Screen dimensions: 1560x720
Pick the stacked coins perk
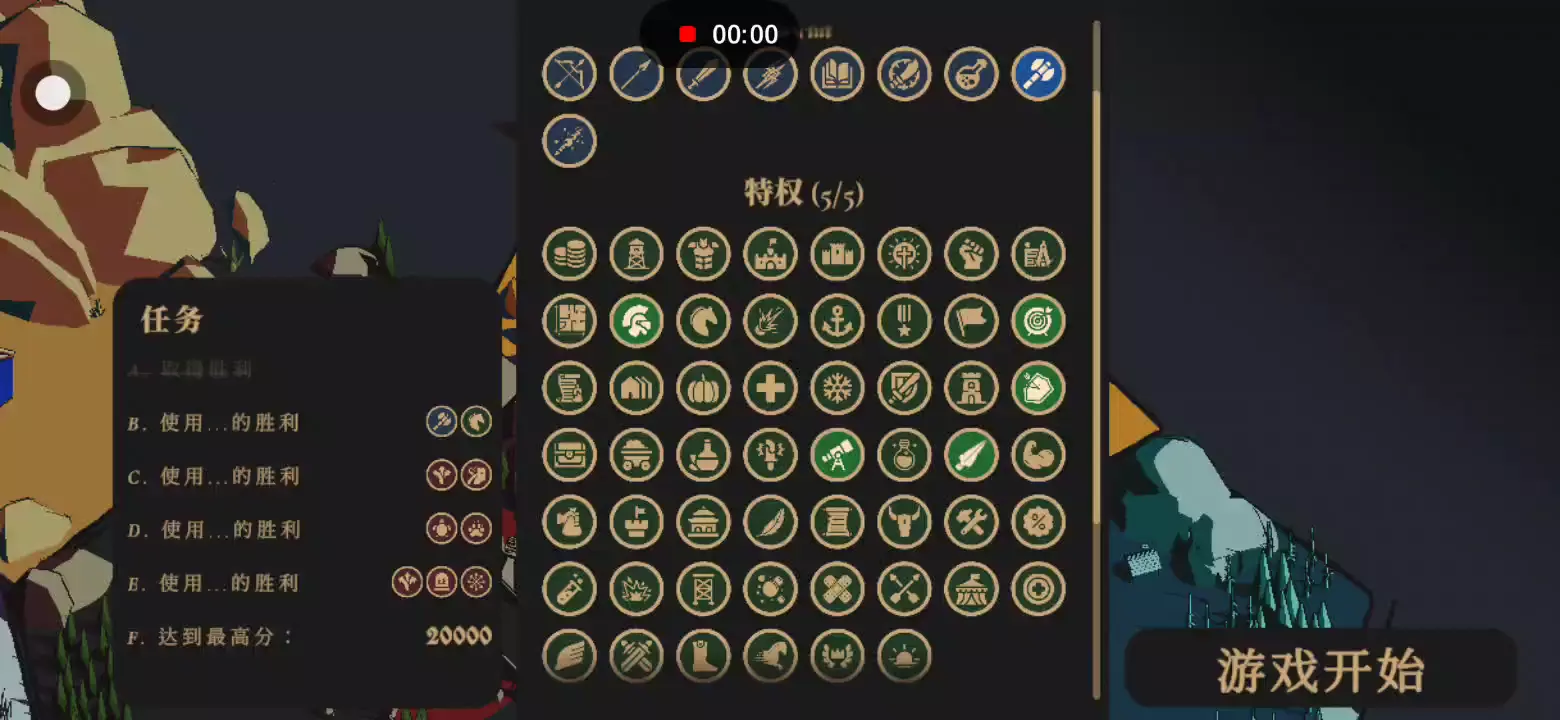tap(569, 254)
